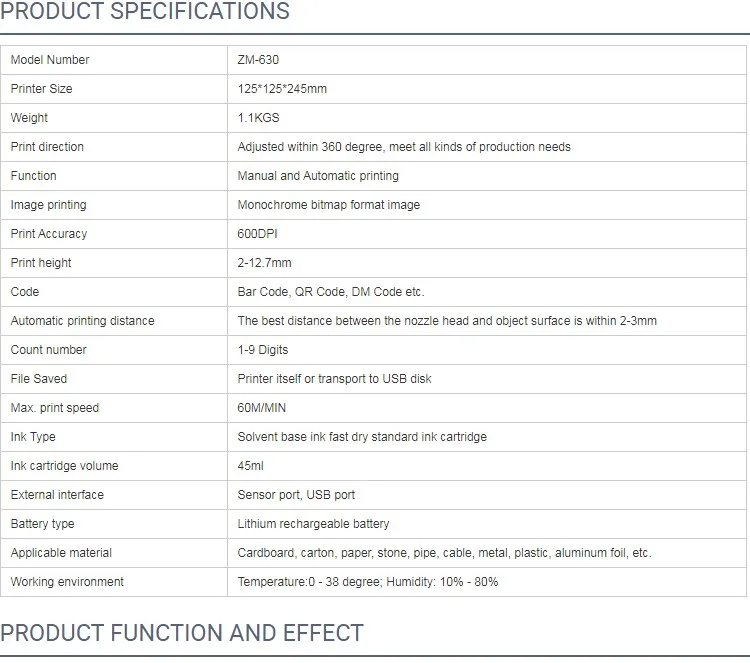This screenshot has width=750, height=663.
Task: Select the Printer Size value 125*125*245mm
Action: 282,89
